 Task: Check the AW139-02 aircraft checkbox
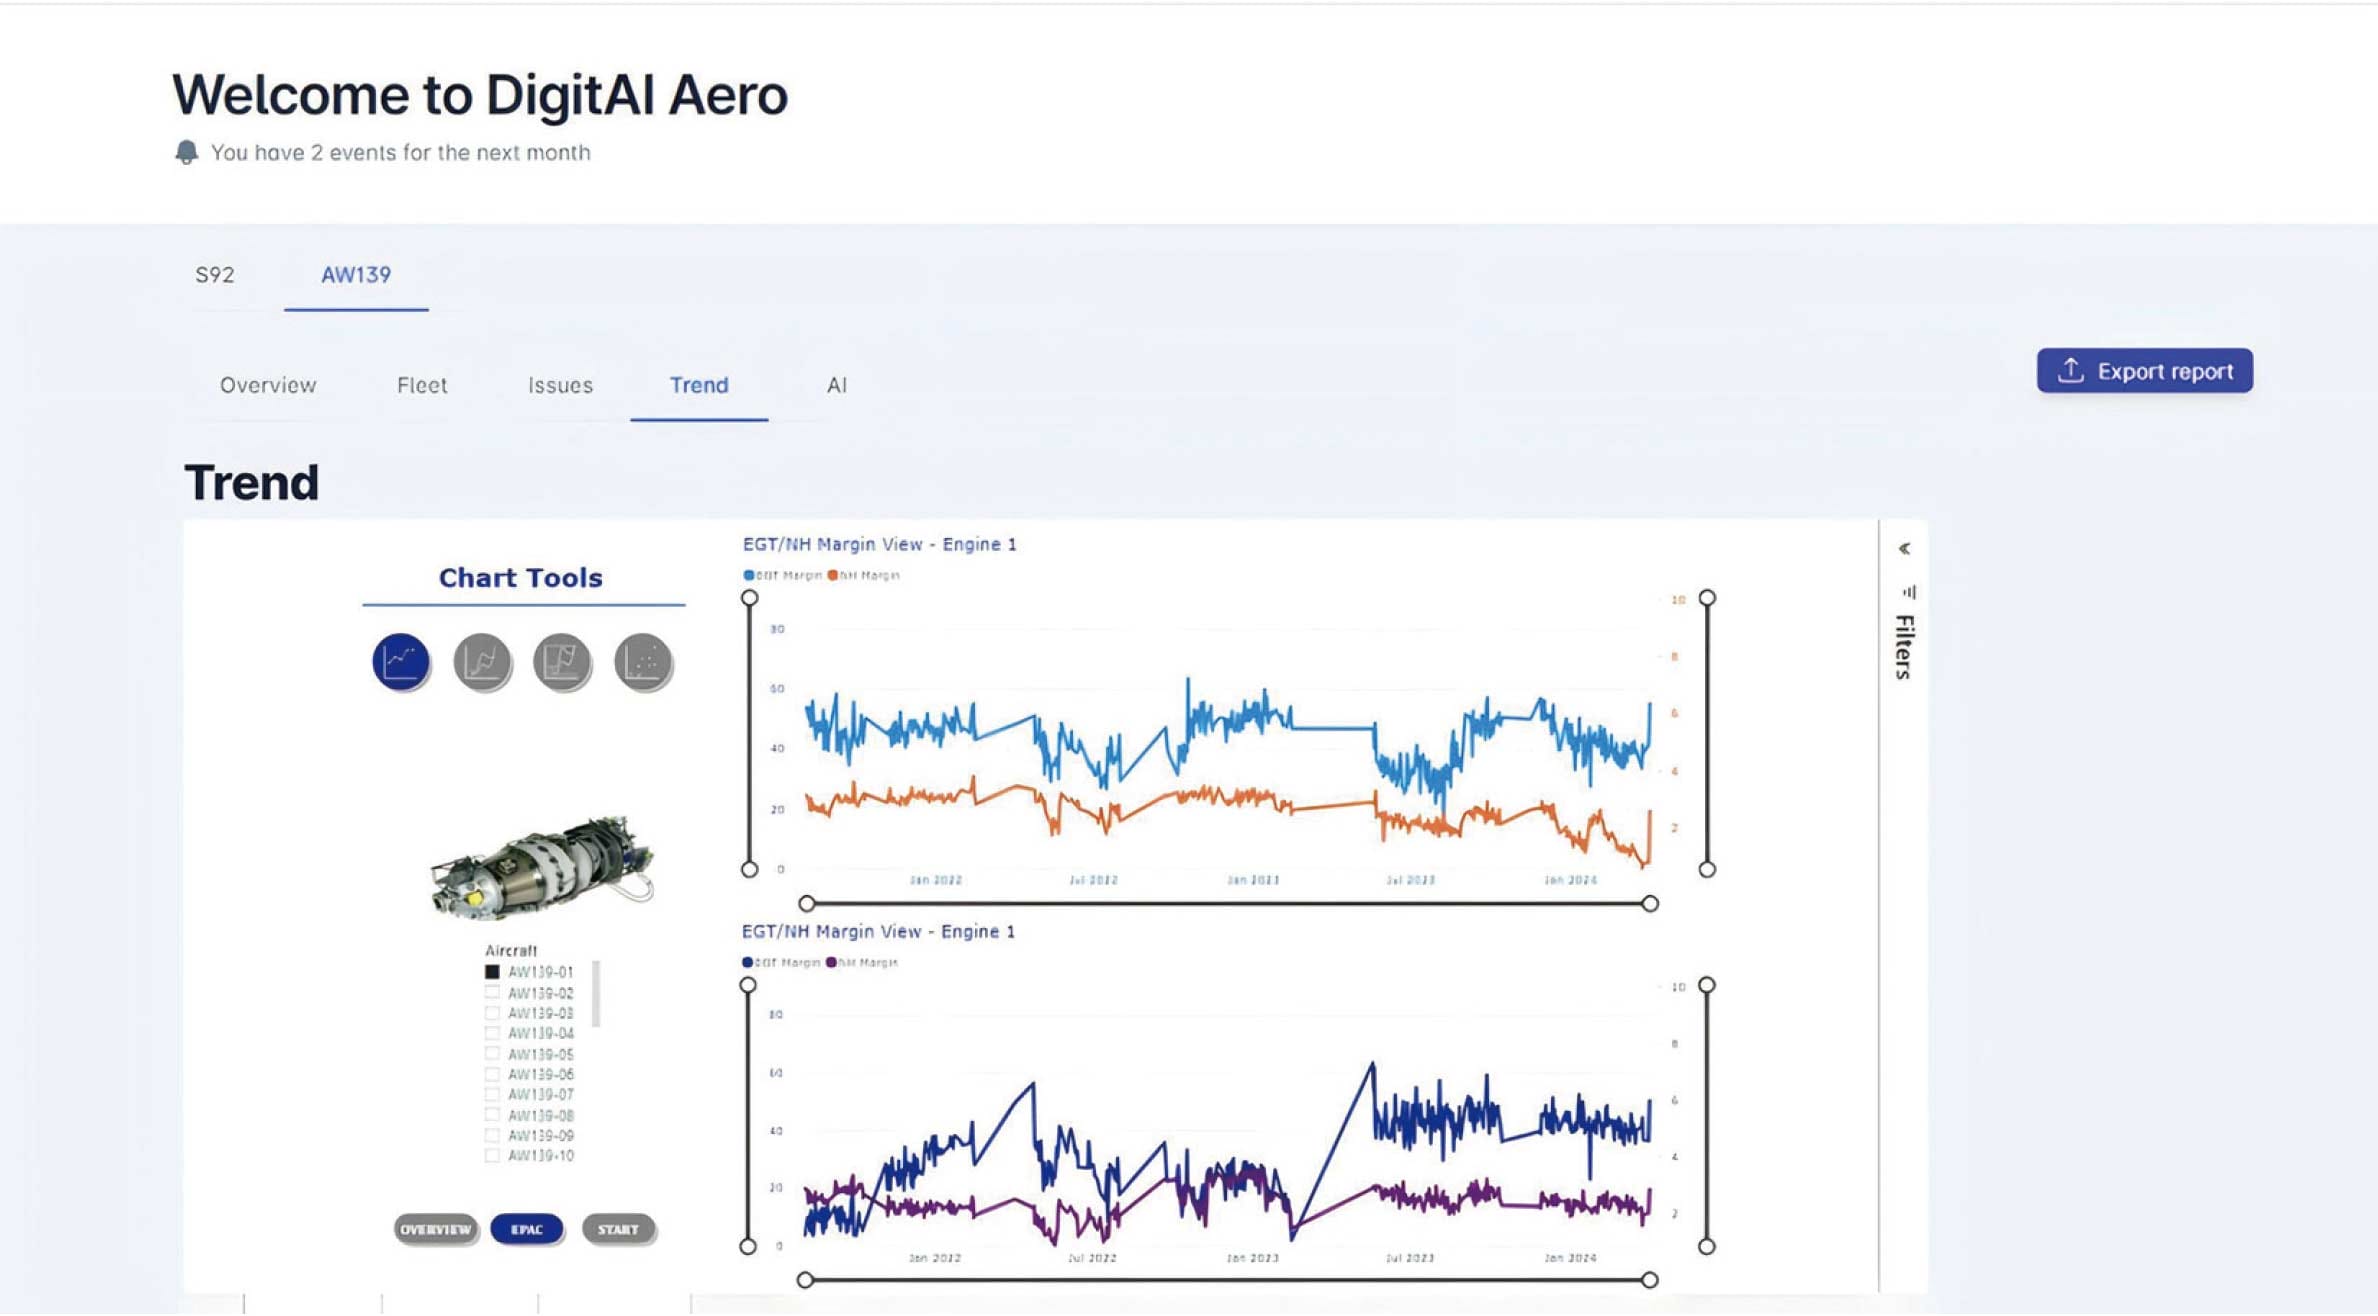pyautogui.click(x=492, y=993)
